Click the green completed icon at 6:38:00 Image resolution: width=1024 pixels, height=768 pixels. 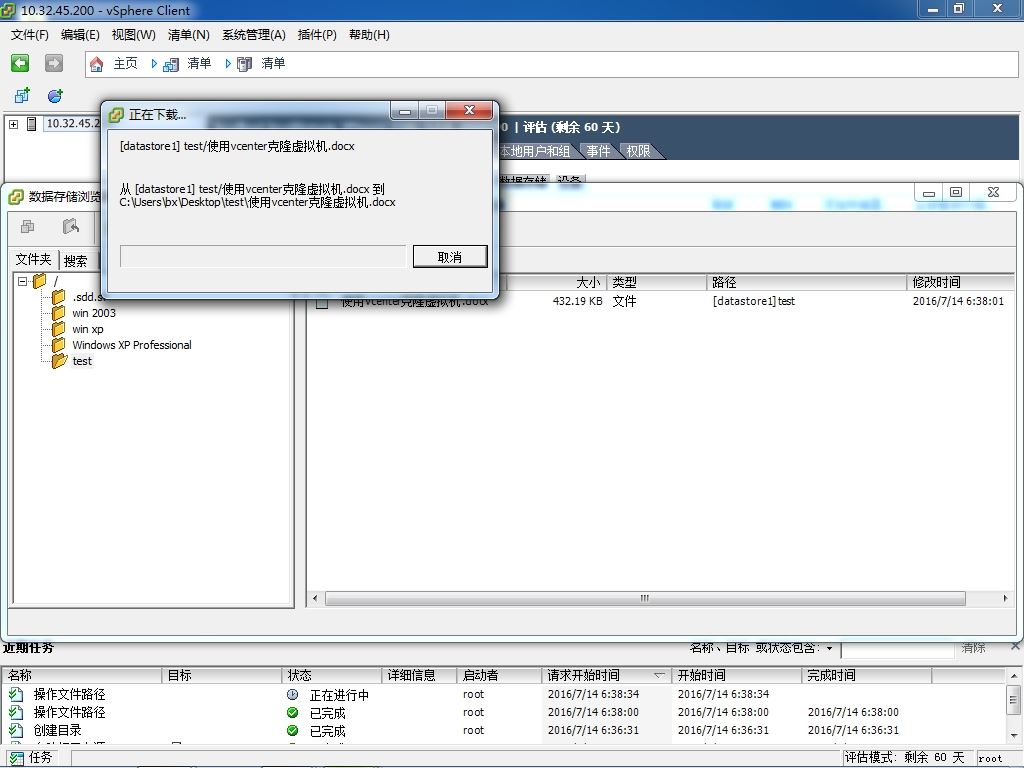293,712
